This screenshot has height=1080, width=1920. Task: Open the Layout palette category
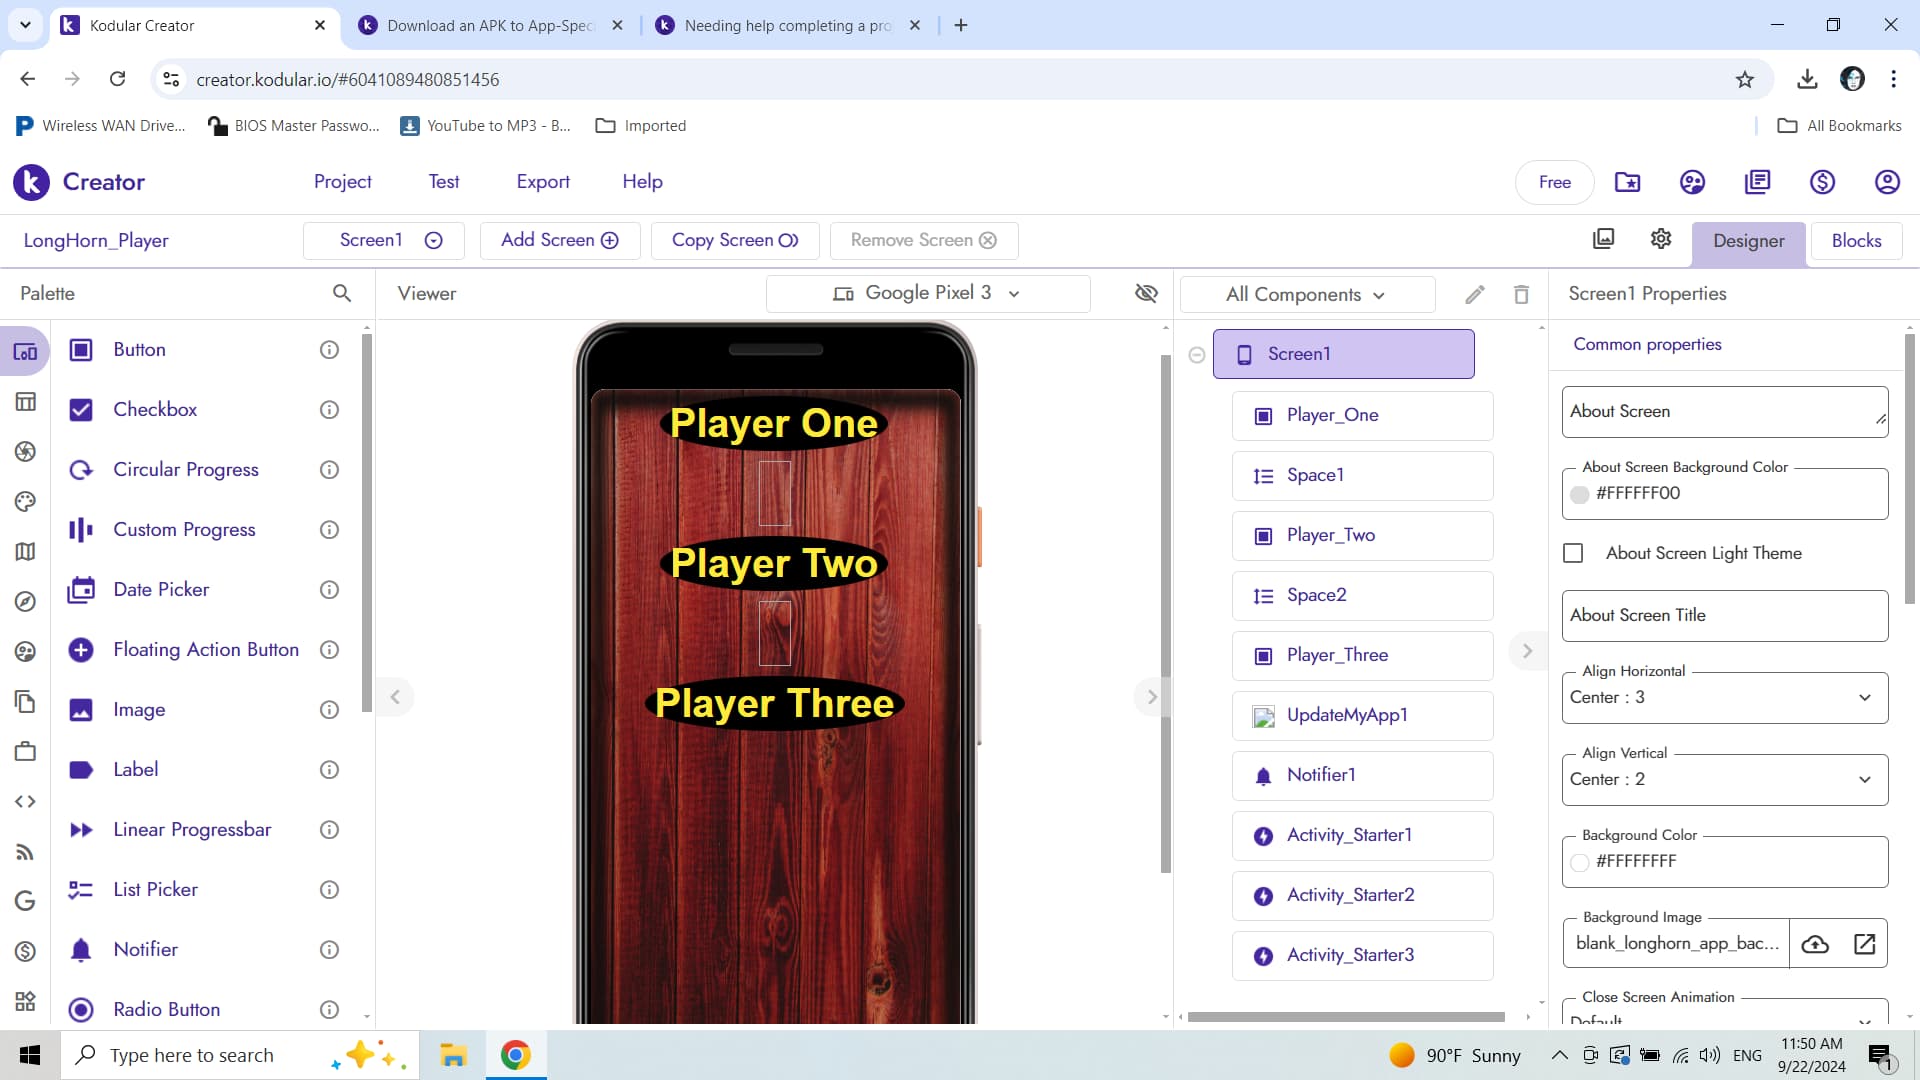coord(25,401)
